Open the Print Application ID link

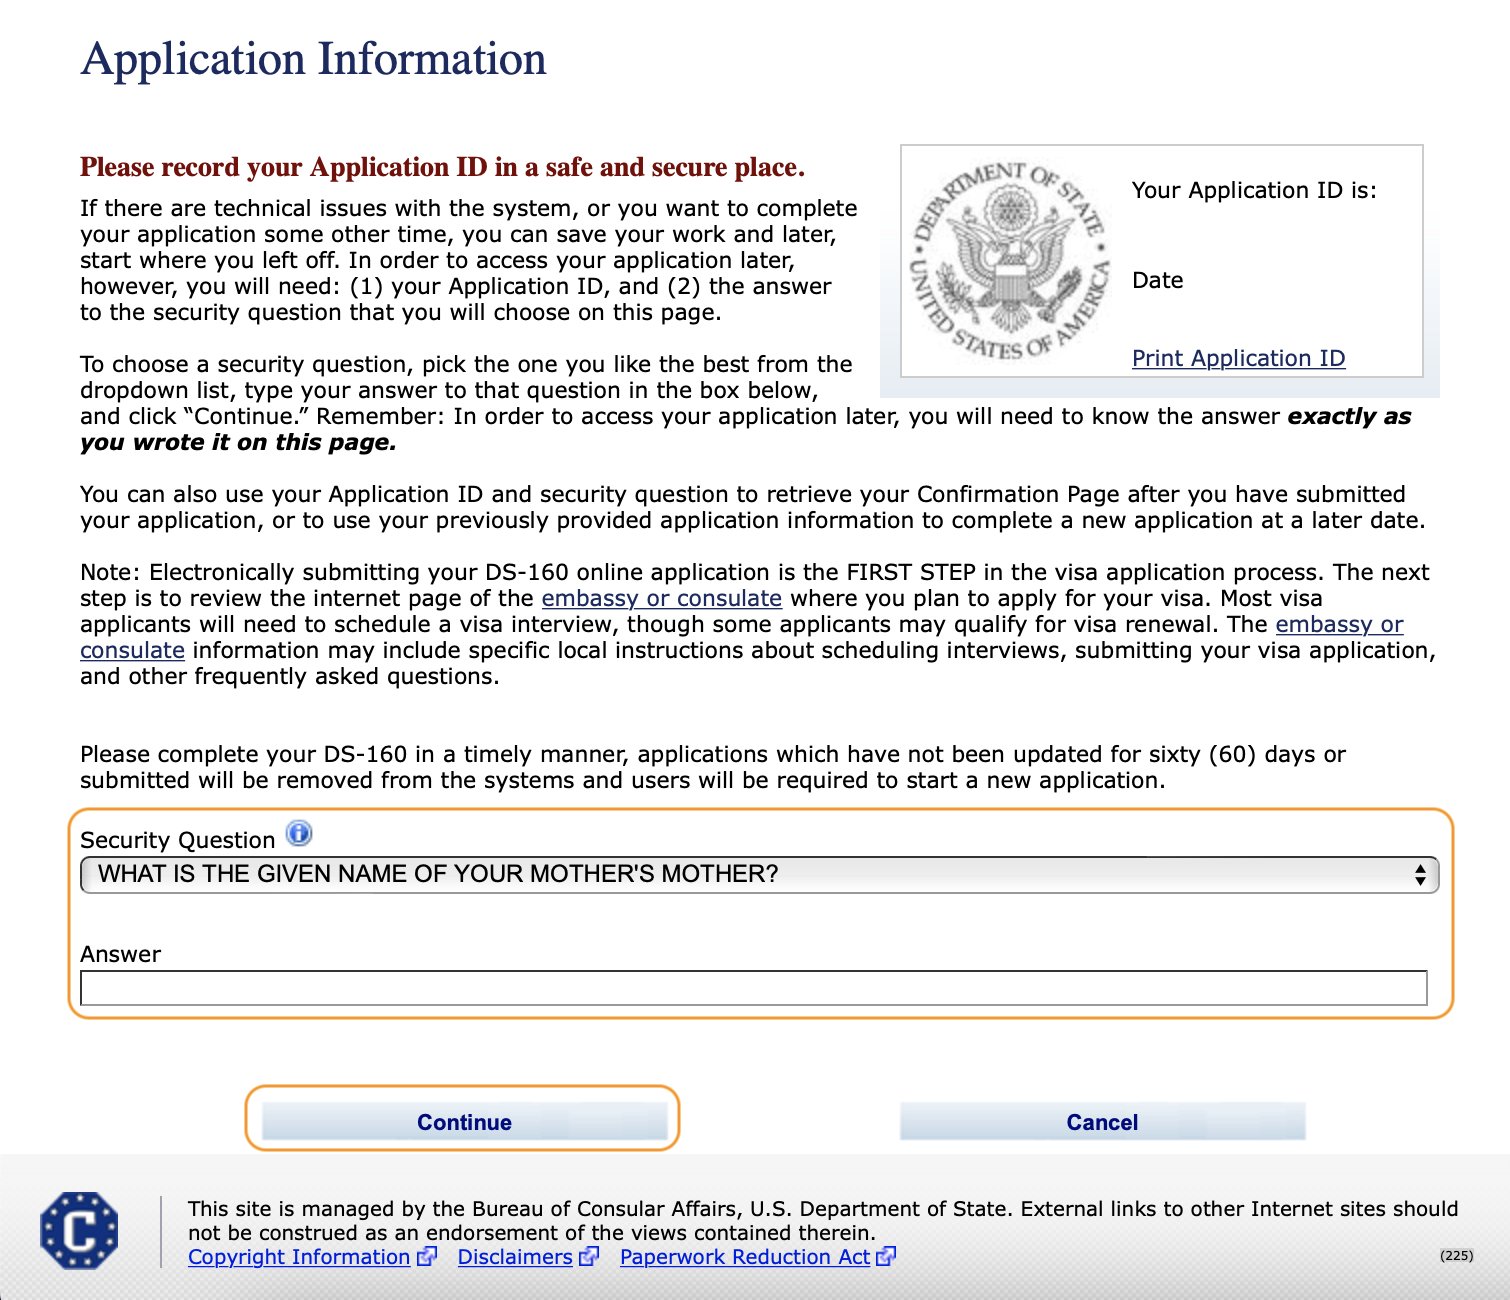pyautogui.click(x=1238, y=358)
